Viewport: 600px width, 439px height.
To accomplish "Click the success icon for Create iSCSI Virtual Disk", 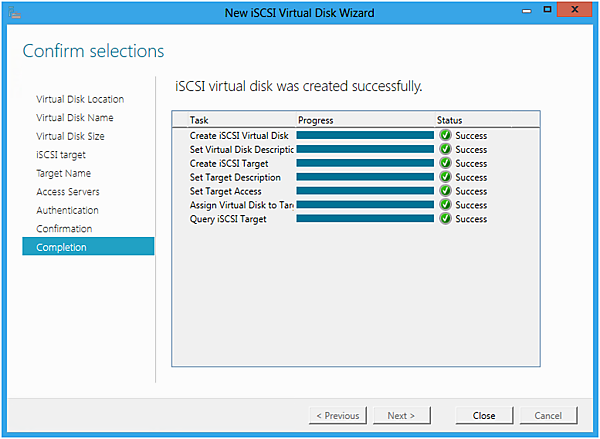I will [445, 135].
